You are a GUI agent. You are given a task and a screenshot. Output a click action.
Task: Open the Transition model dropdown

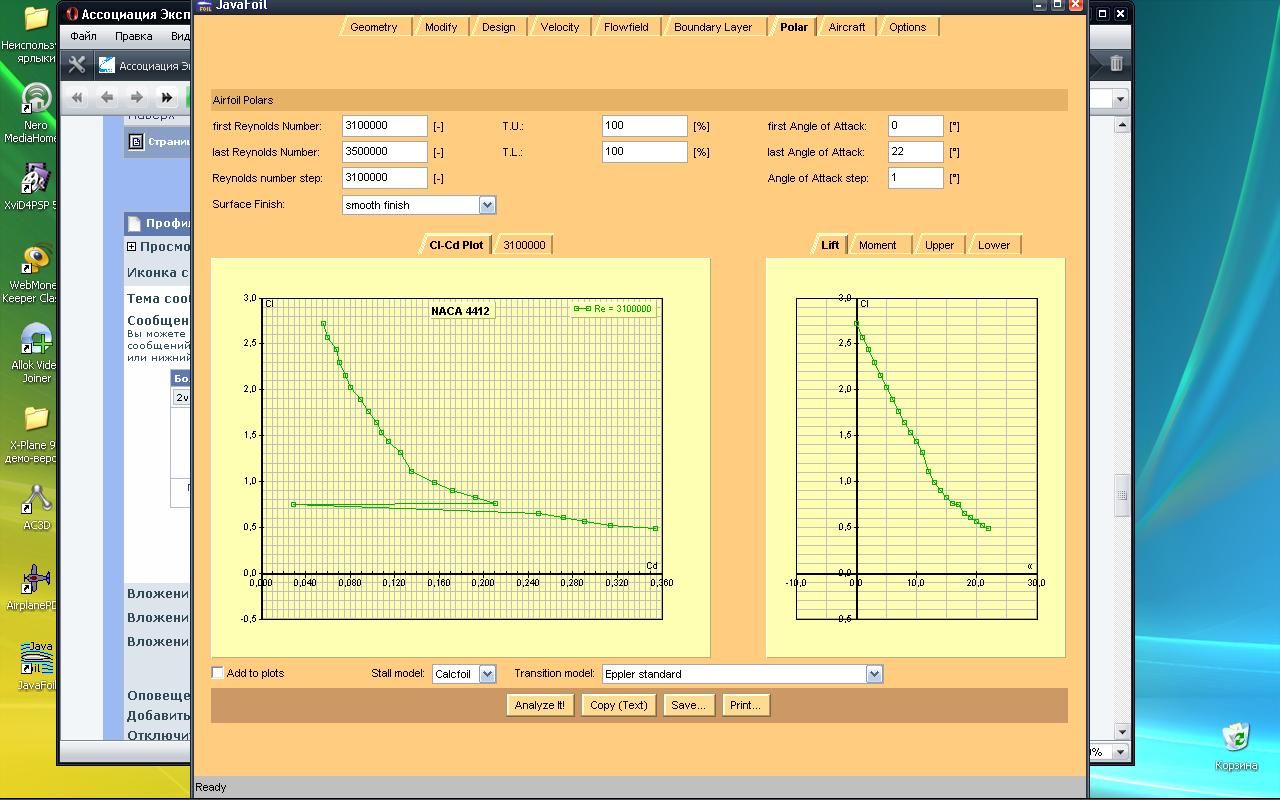[874, 674]
